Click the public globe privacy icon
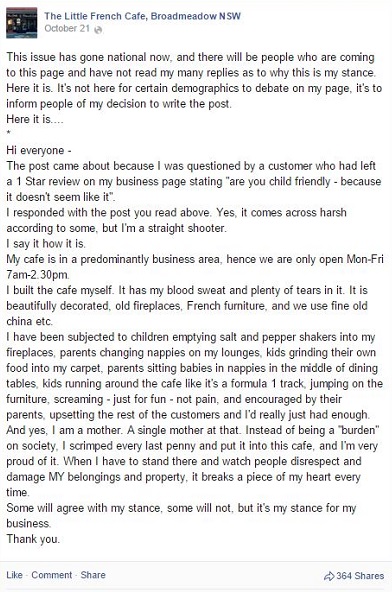The height and width of the screenshot is (592, 392). coord(98,30)
